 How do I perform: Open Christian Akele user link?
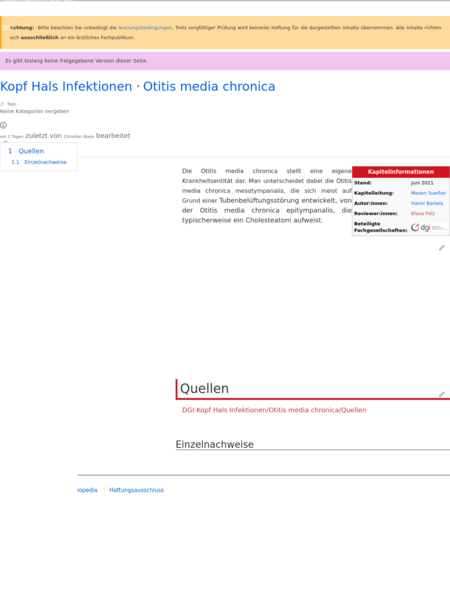pos(78,136)
